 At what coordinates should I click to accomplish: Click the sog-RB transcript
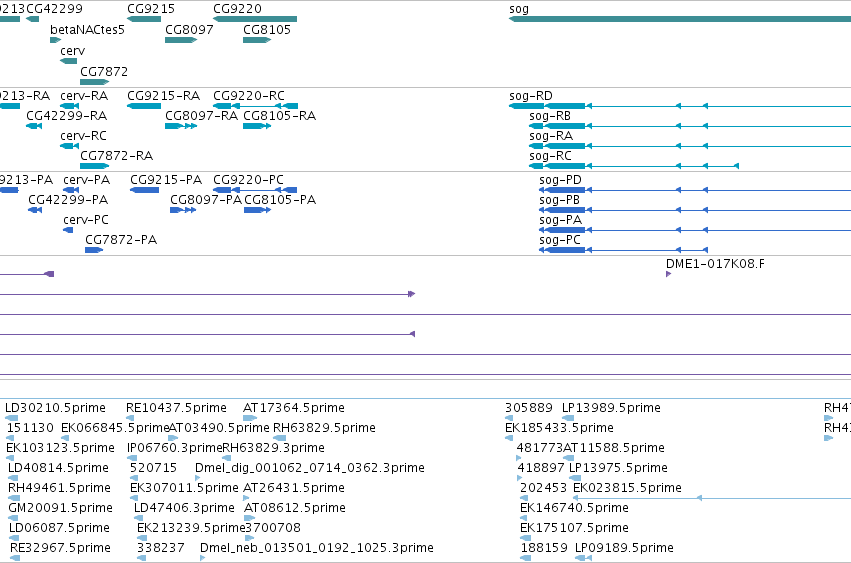690,126
